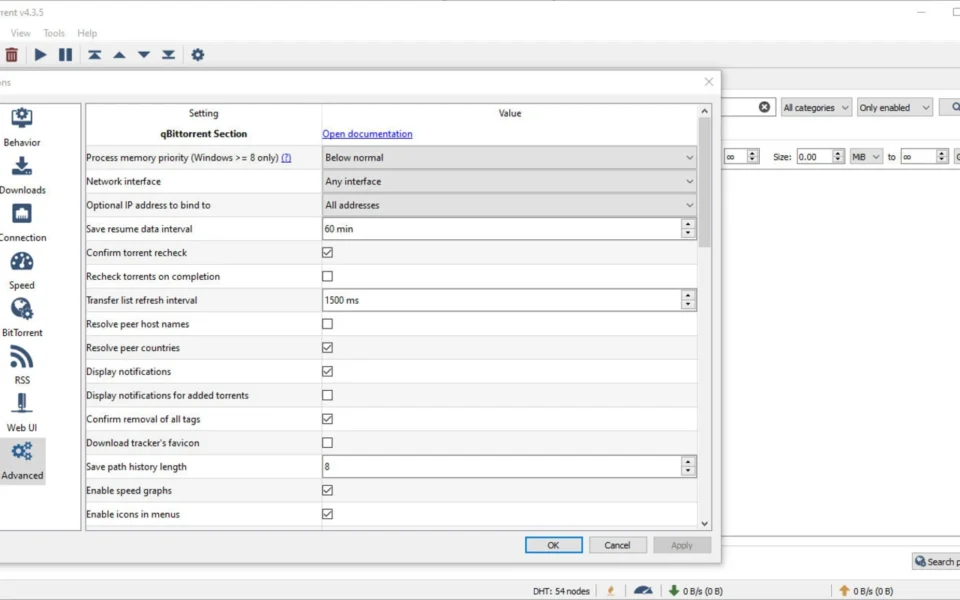Move torrent down in queue

coord(144,54)
